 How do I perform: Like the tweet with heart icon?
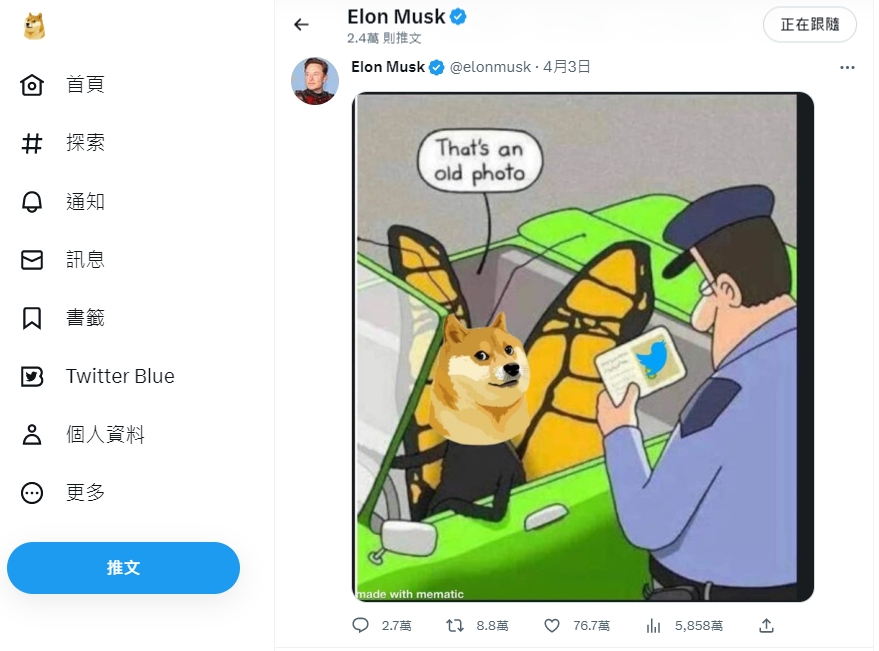point(551,625)
